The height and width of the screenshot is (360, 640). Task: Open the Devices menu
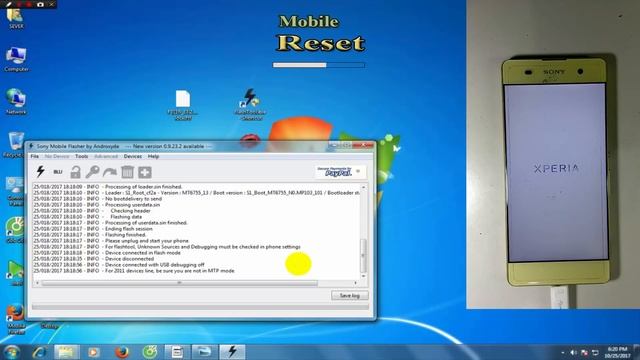[x=133, y=156]
